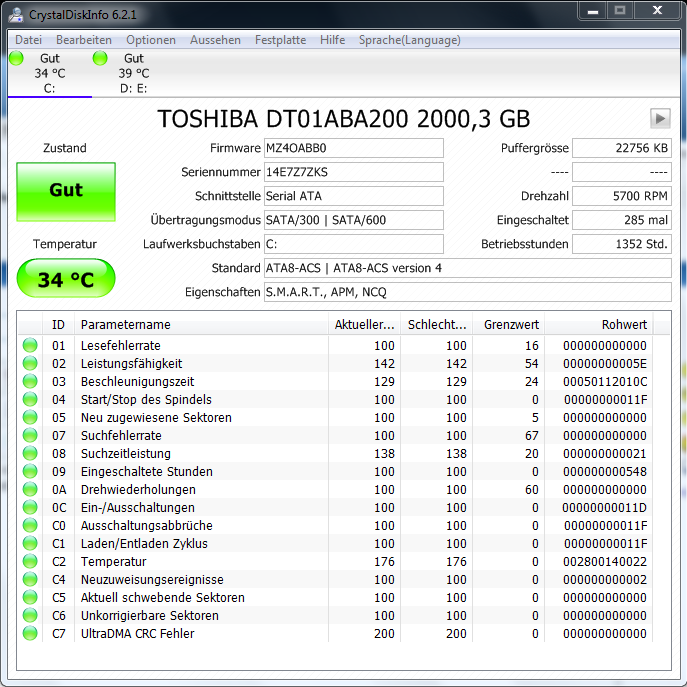Click the Parametername column header
Screen dimensions: 687x687
202,325
